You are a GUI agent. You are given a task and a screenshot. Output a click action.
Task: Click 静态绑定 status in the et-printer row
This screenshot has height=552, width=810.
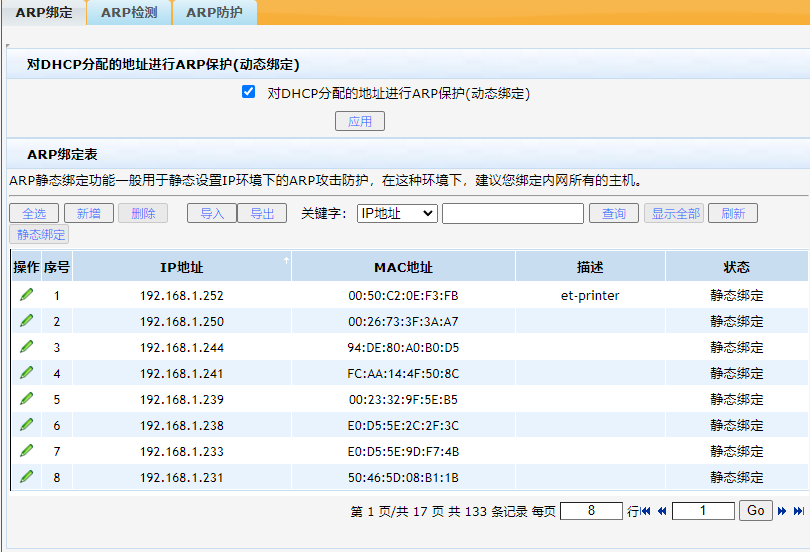[x=737, y=295]
